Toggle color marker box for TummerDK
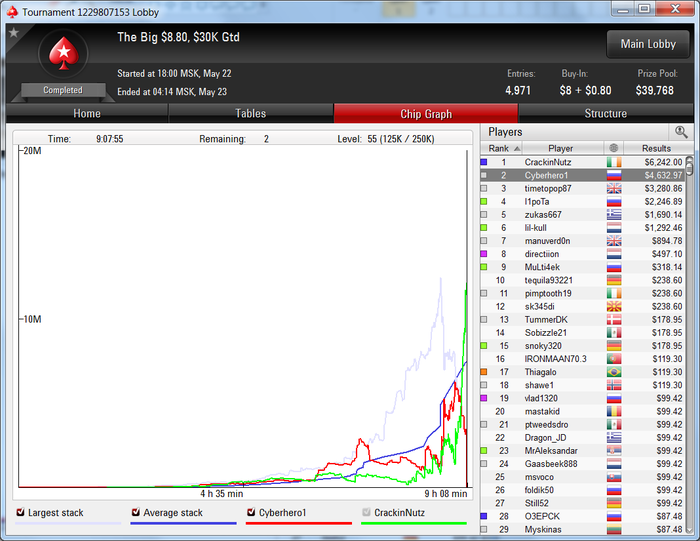Screen dimensions: 700x541 pos(483,320)
